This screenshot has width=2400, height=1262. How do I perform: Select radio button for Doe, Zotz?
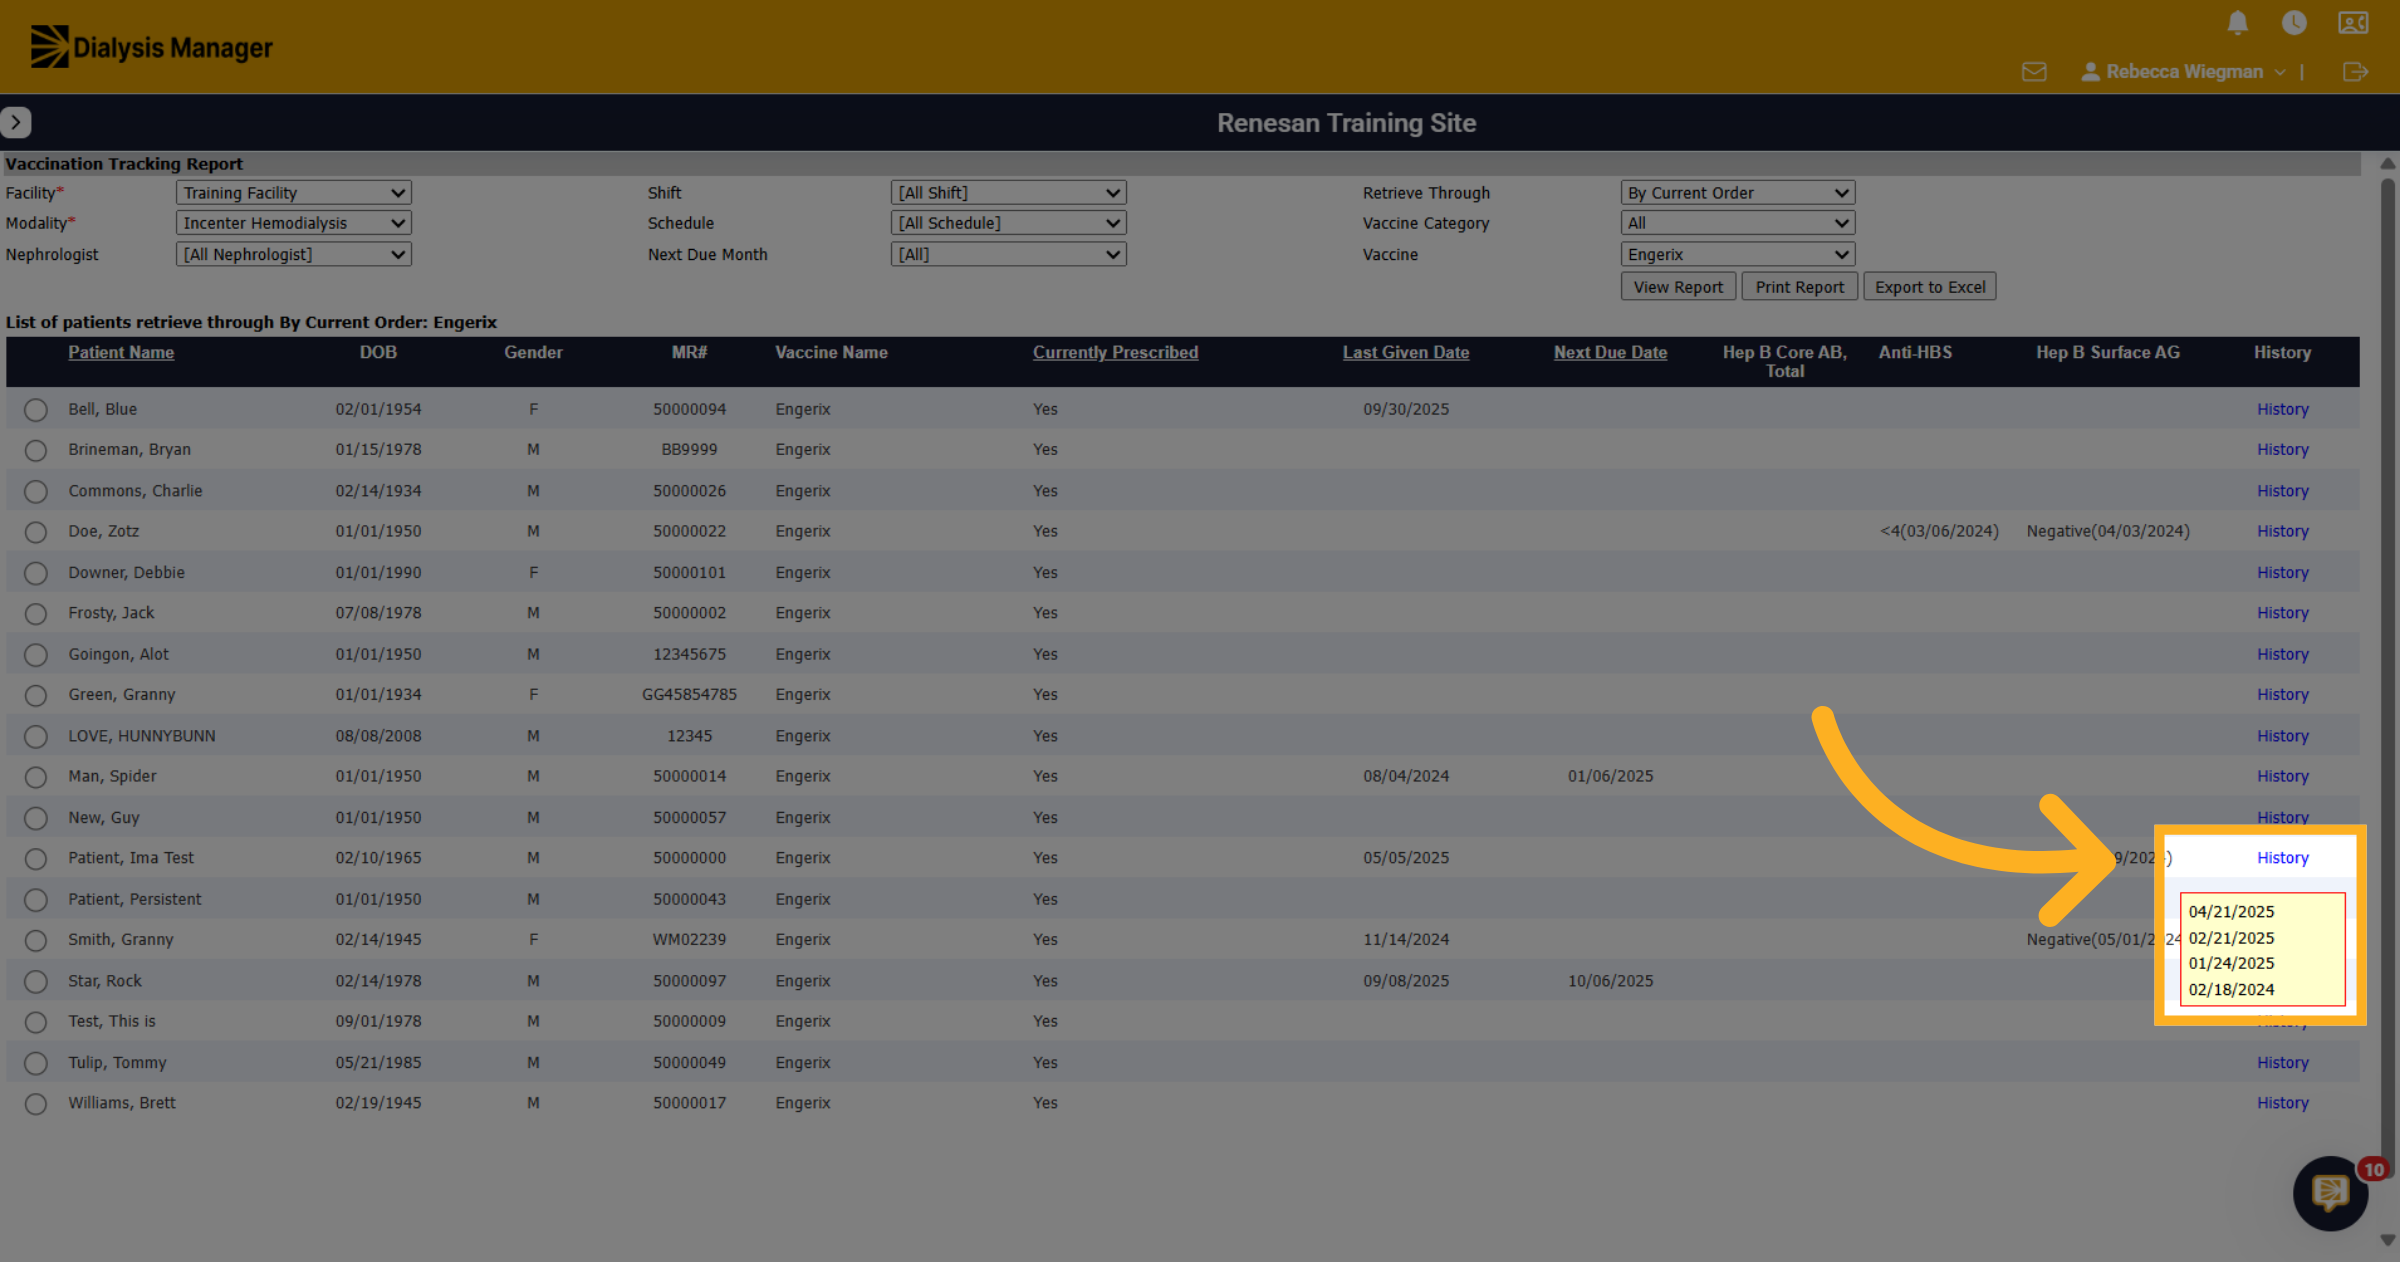click(36, 532)
